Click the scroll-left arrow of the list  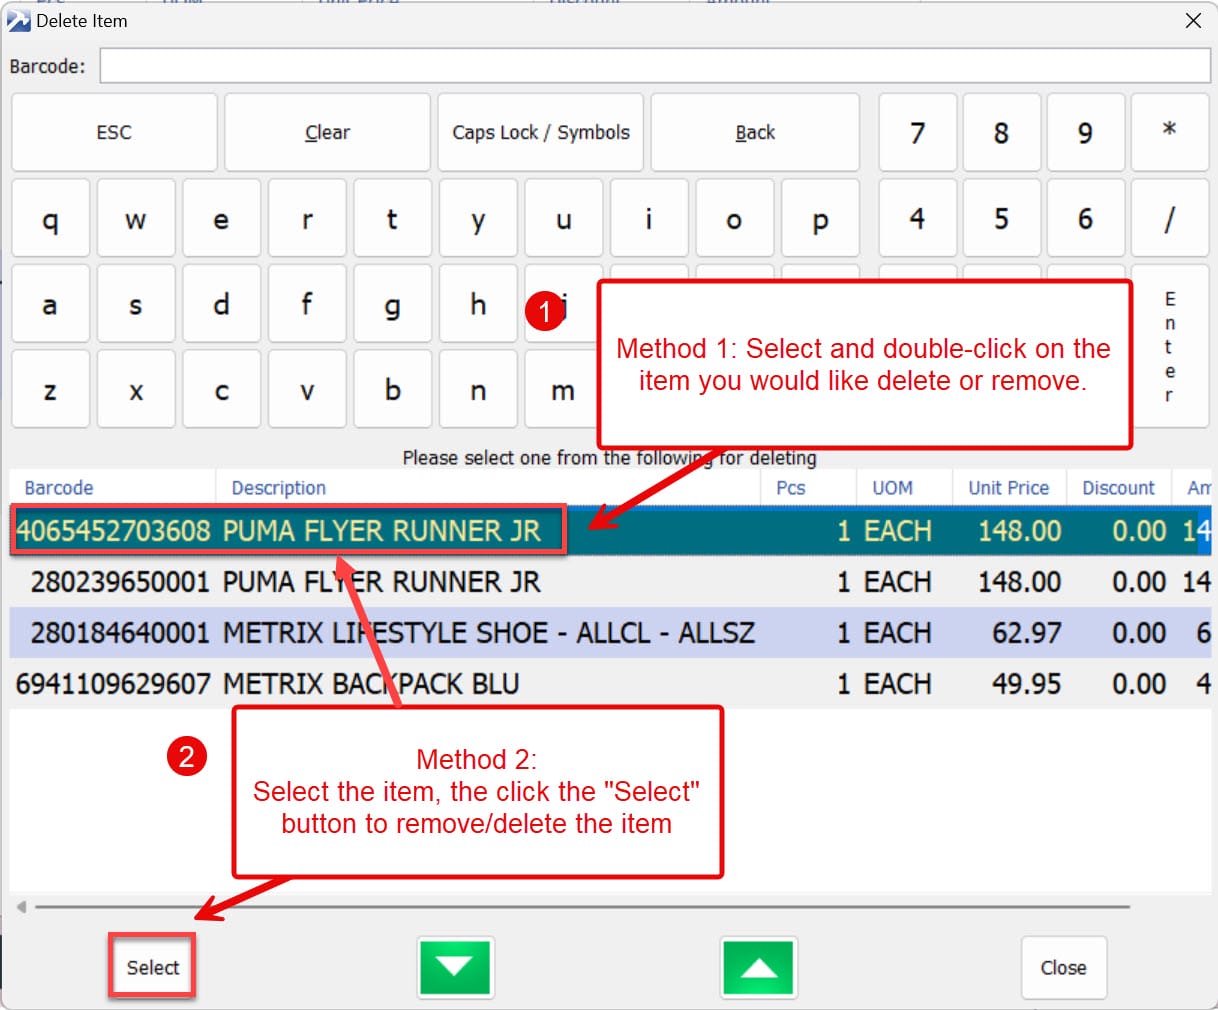coord(21,907)
